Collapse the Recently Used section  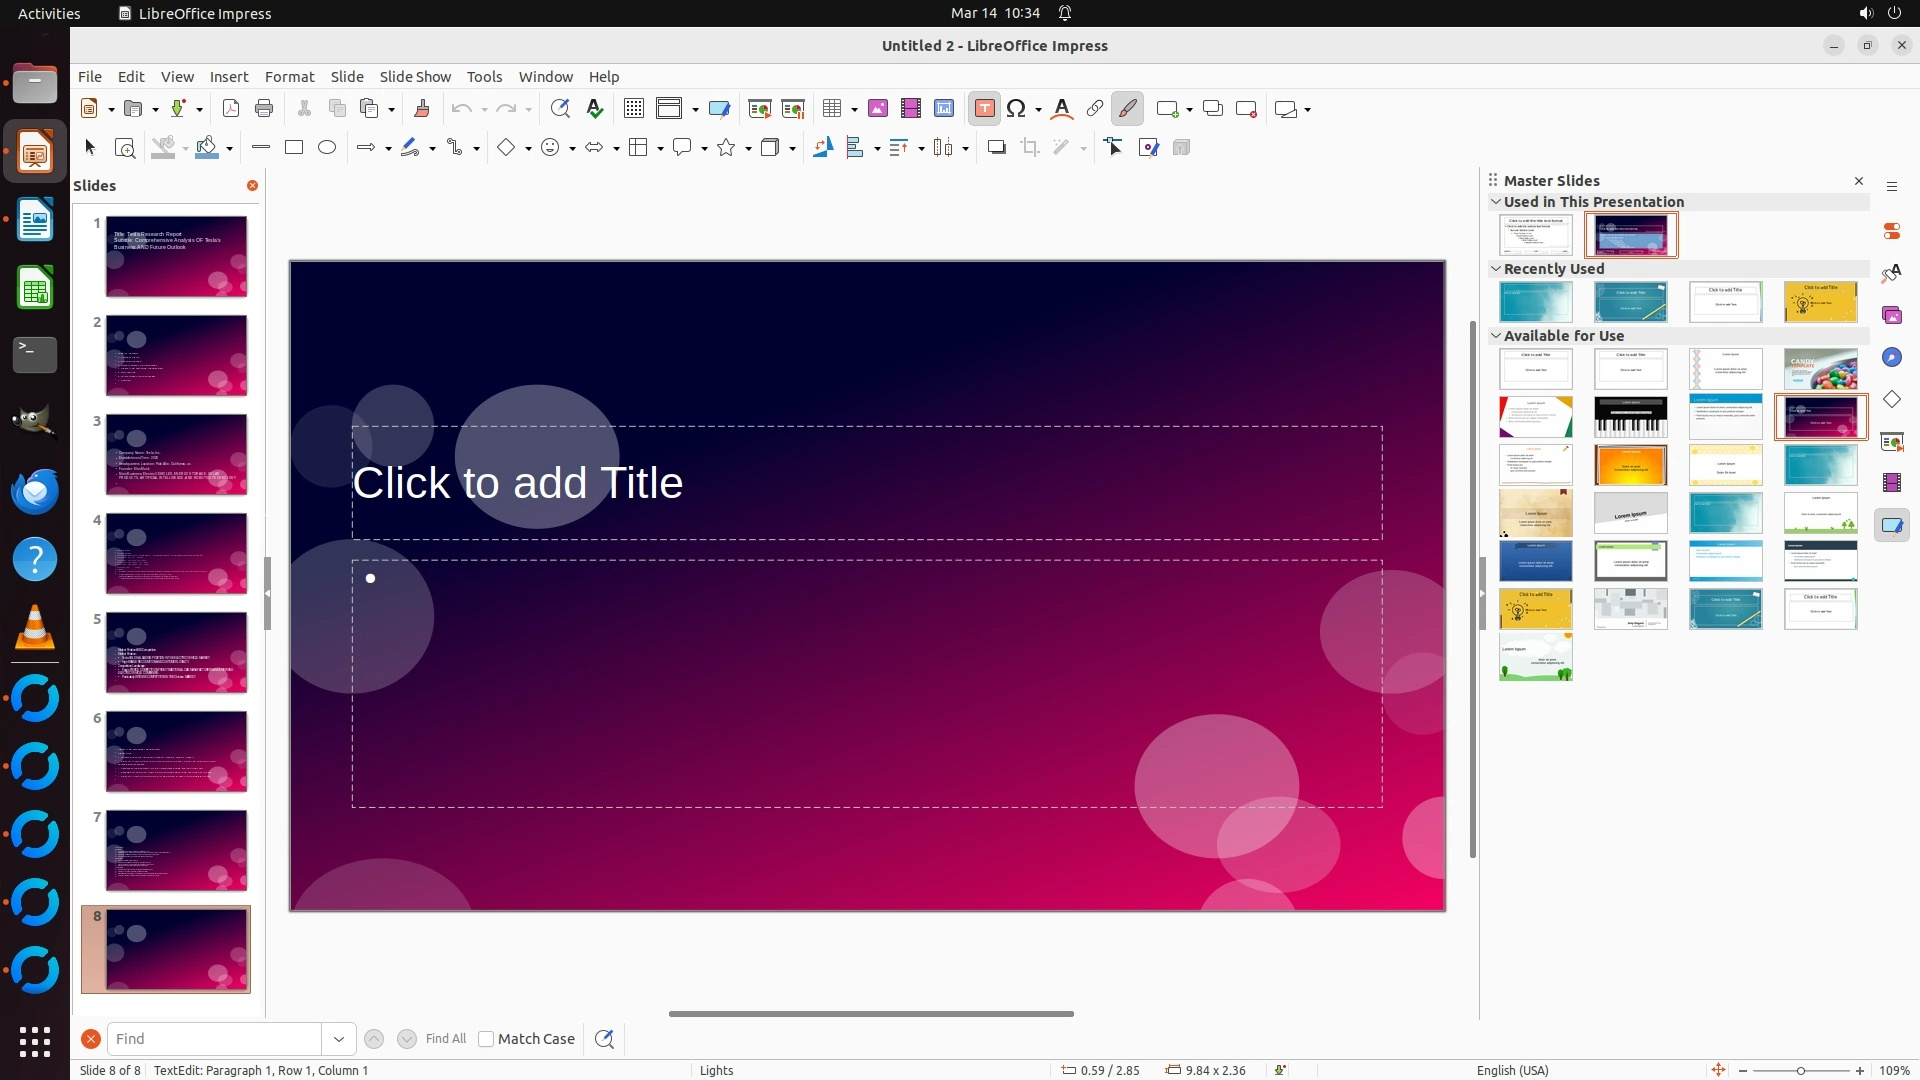point(1496,269)
